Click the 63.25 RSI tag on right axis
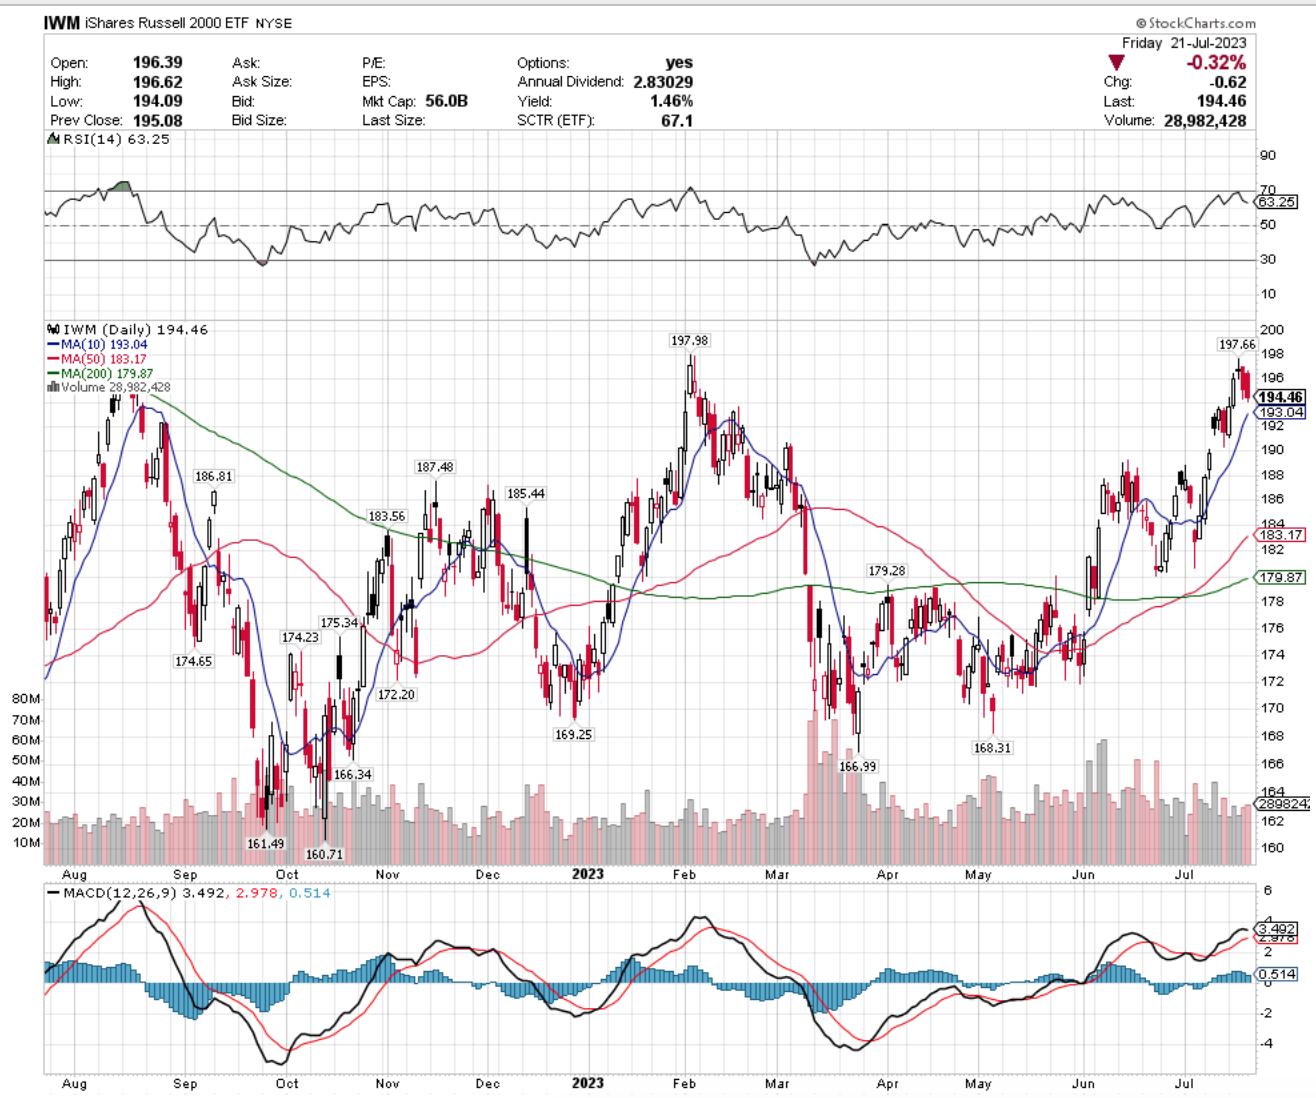The height and width of the screenshot is (1098, 1316). point(1277,202)
